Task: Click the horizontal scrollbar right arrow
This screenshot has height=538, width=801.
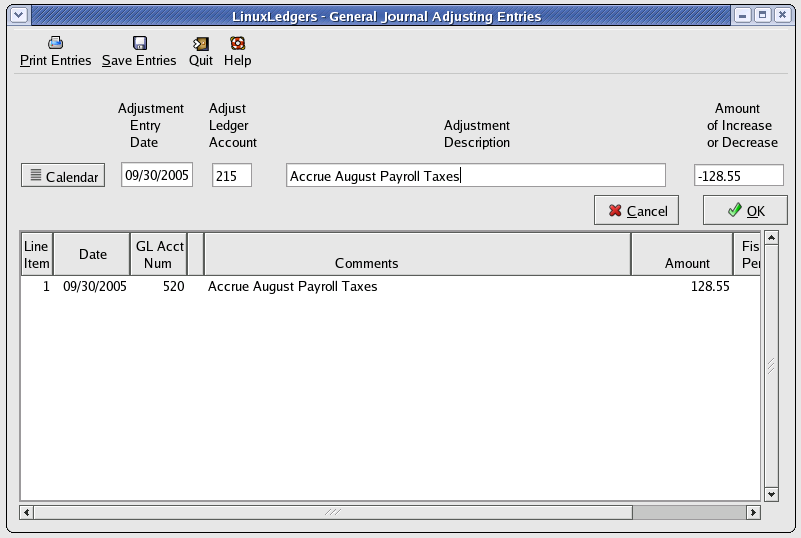Action: point(753,512)
